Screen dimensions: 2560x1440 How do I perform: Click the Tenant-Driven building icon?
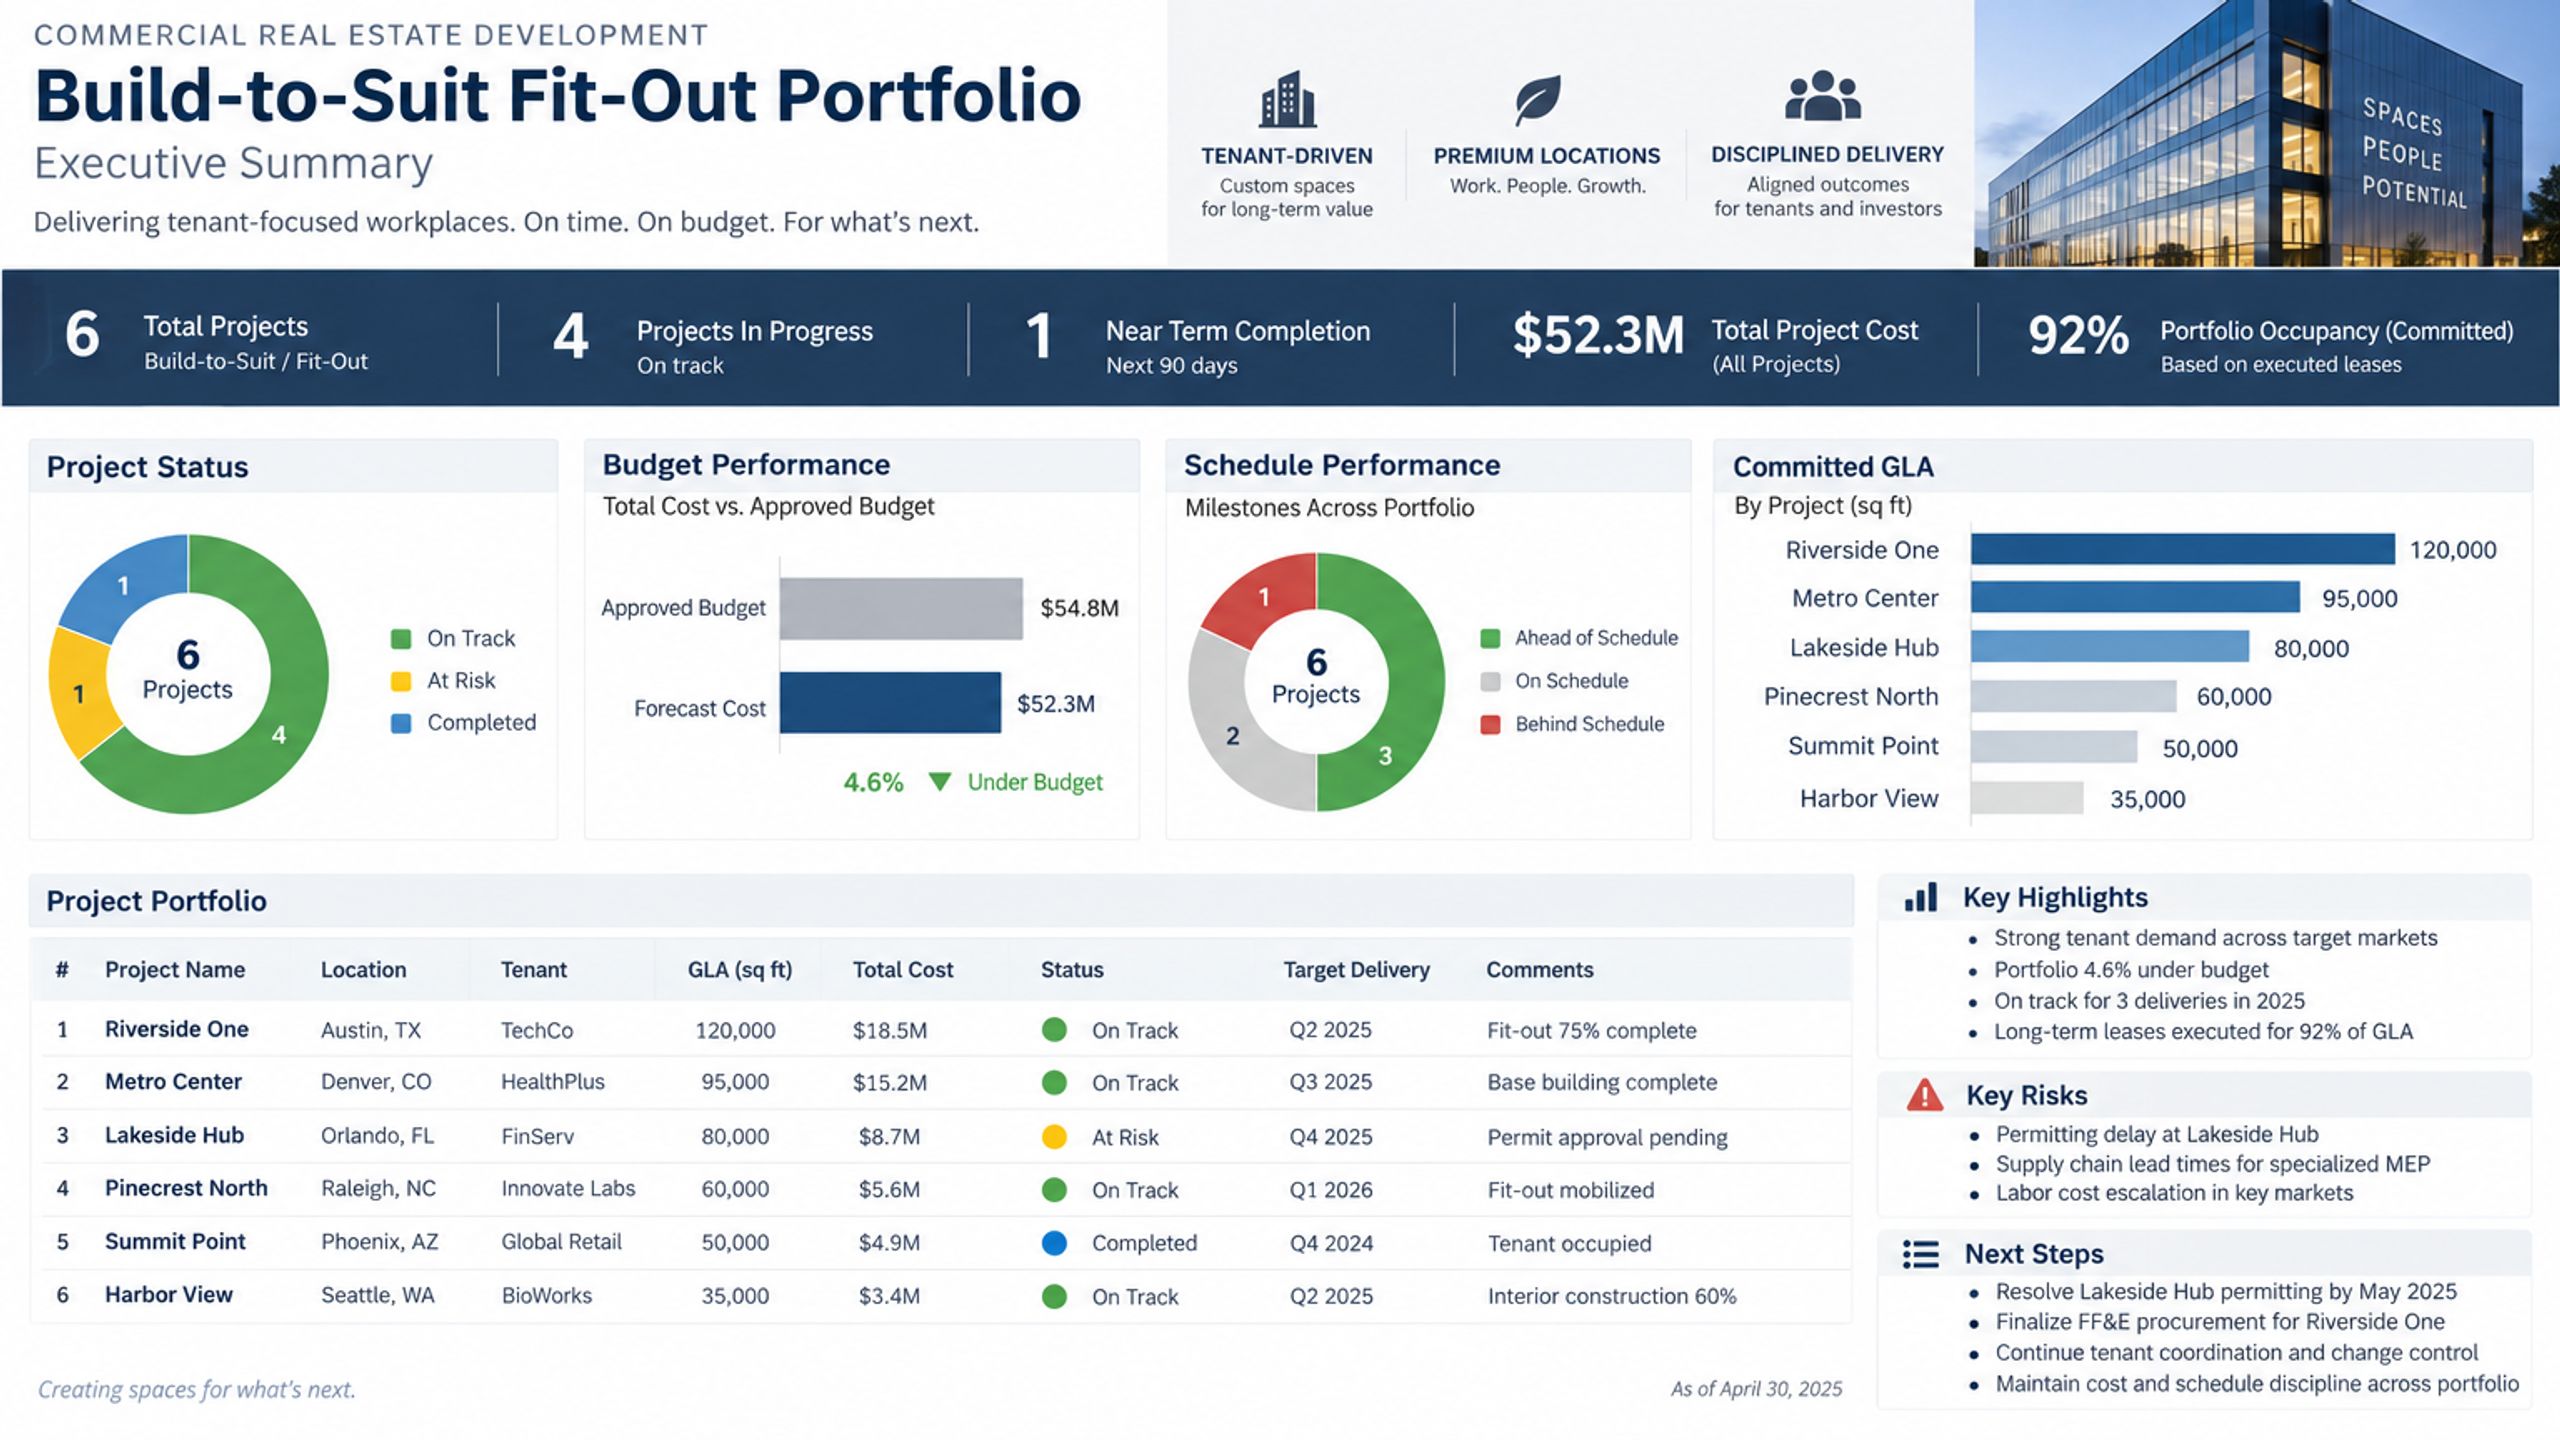point(1287,99)
